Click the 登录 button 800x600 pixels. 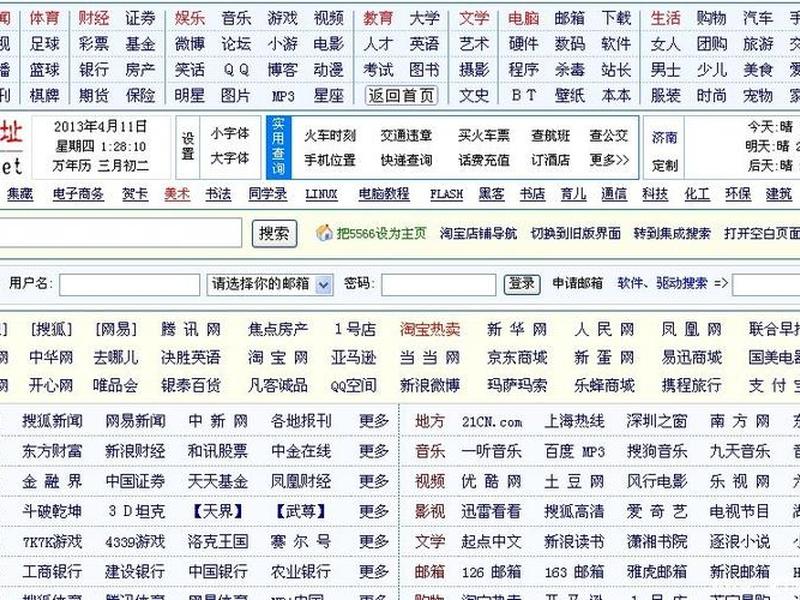(x=522, y=284)
